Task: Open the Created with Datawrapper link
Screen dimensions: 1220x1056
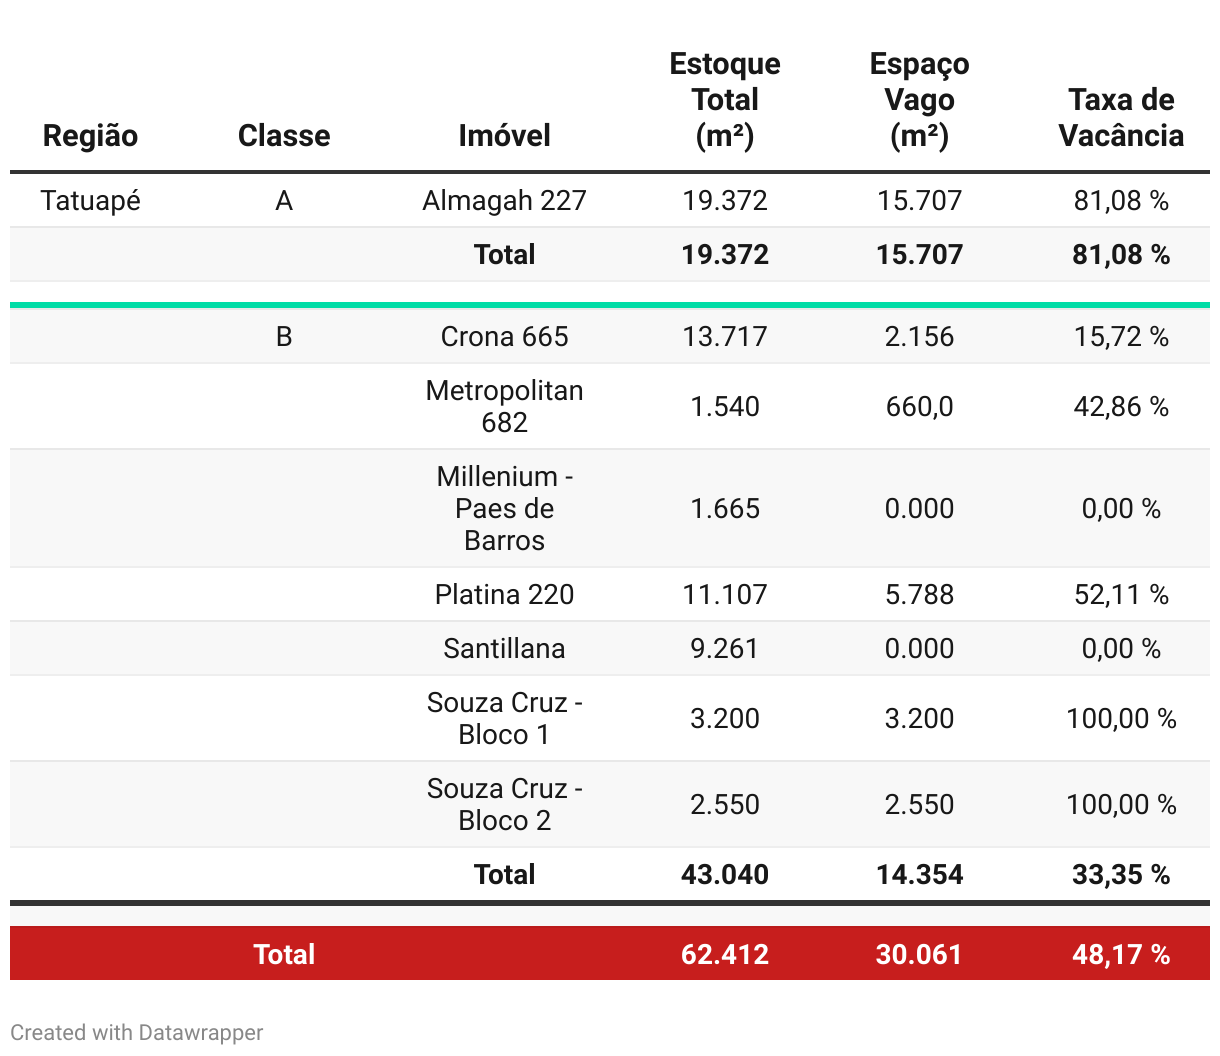Action: point(137,1033)
